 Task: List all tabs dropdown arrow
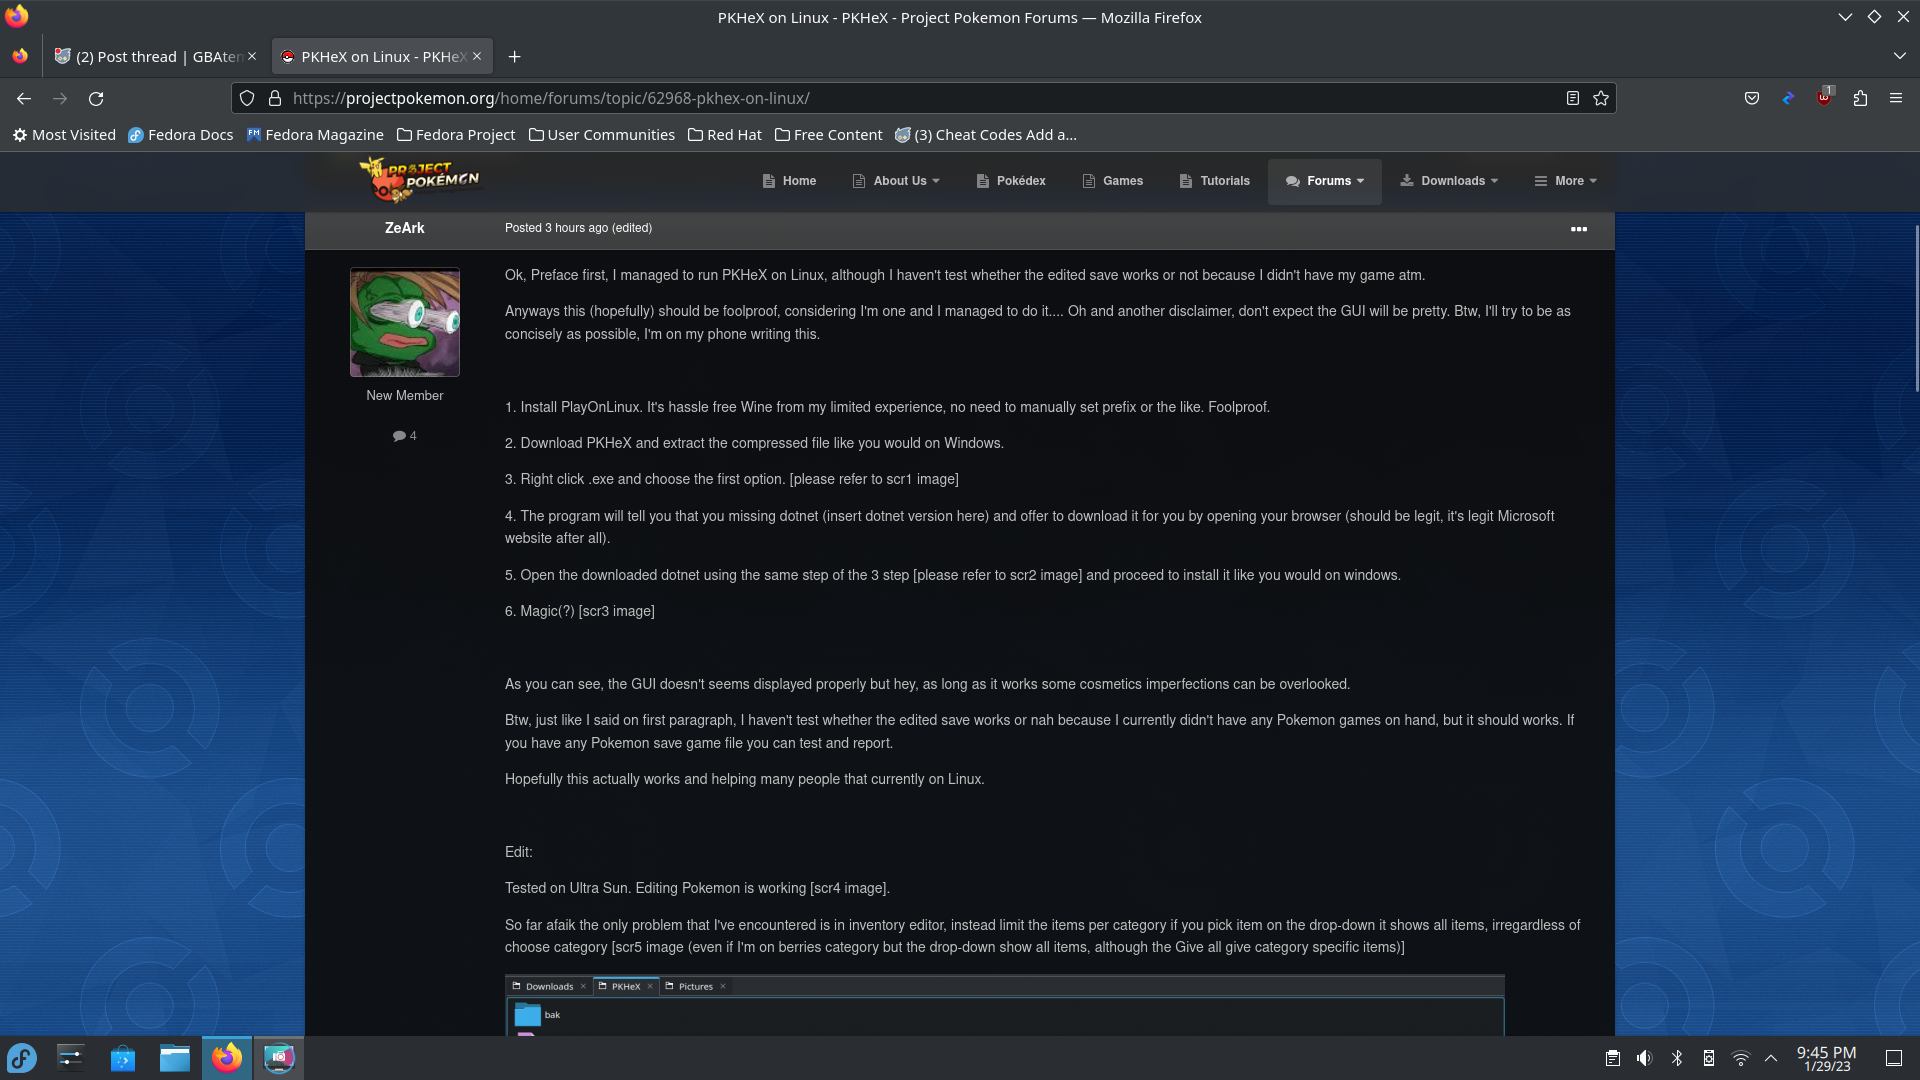(x=1899, y=57)
